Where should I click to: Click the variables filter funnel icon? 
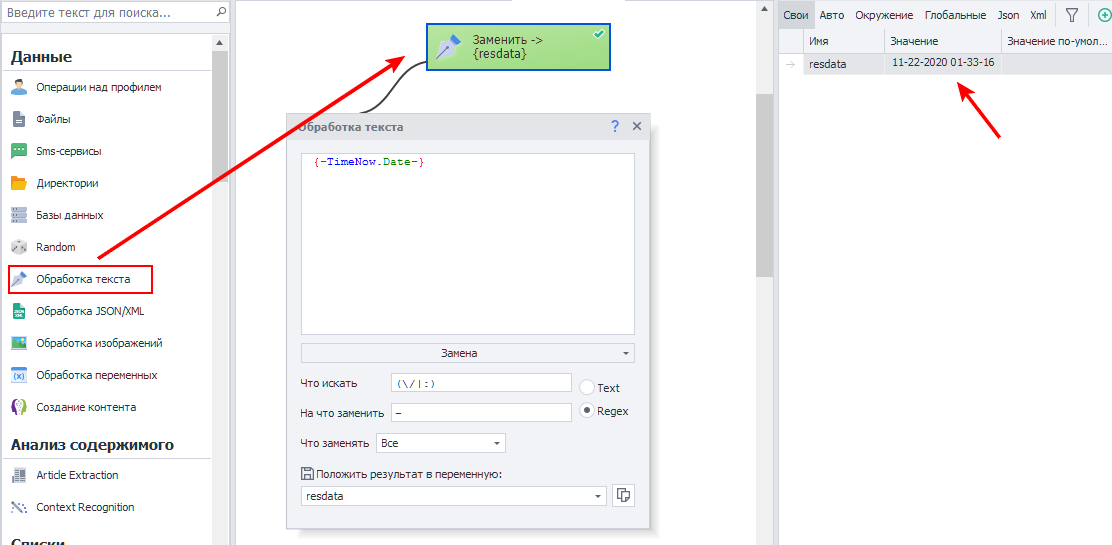(1072, 14)
